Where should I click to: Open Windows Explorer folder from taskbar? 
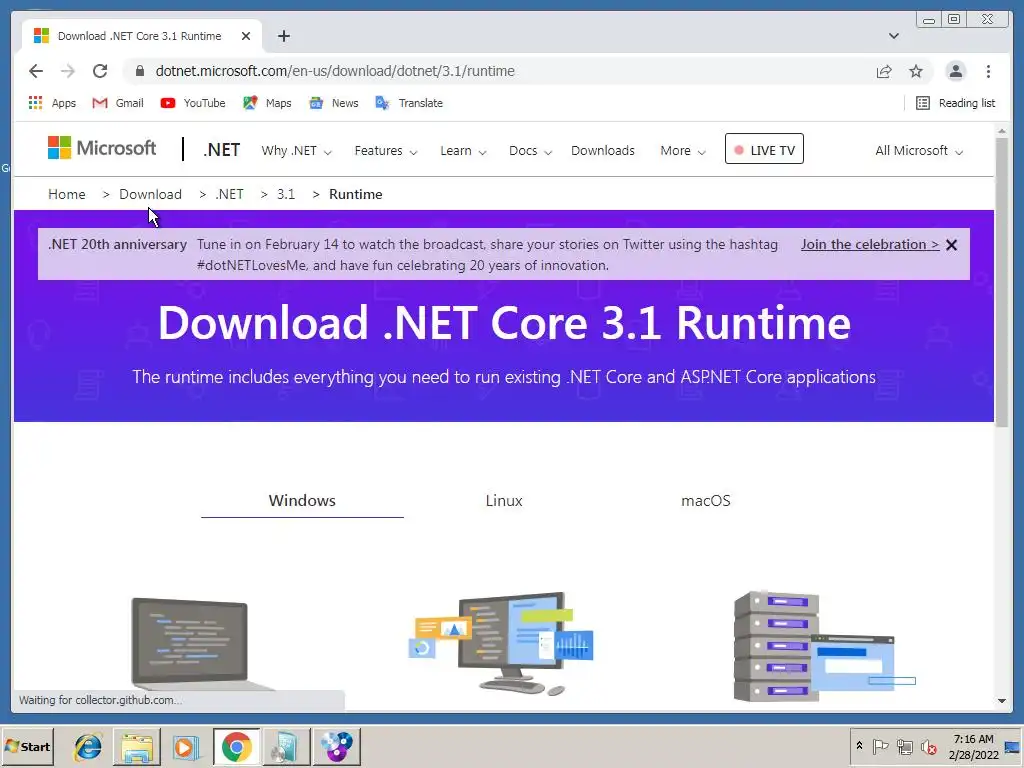click(136, 746)
